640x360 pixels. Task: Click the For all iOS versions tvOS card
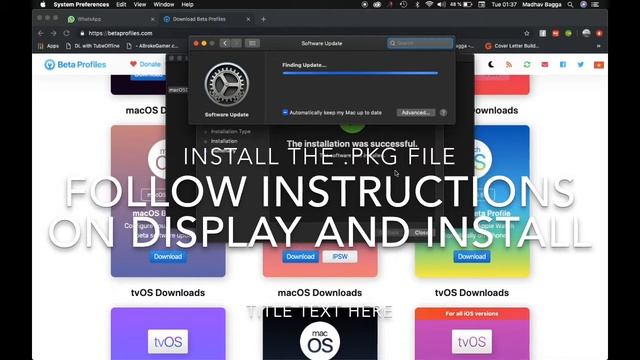(x=472, y=334)
